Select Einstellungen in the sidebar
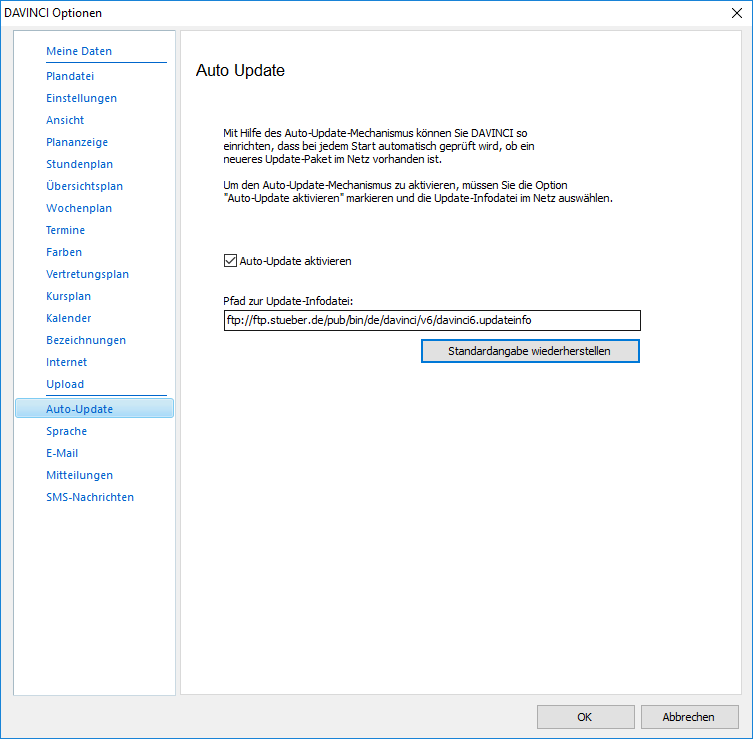This screenshot has width=753, height=739. [81, 98]
